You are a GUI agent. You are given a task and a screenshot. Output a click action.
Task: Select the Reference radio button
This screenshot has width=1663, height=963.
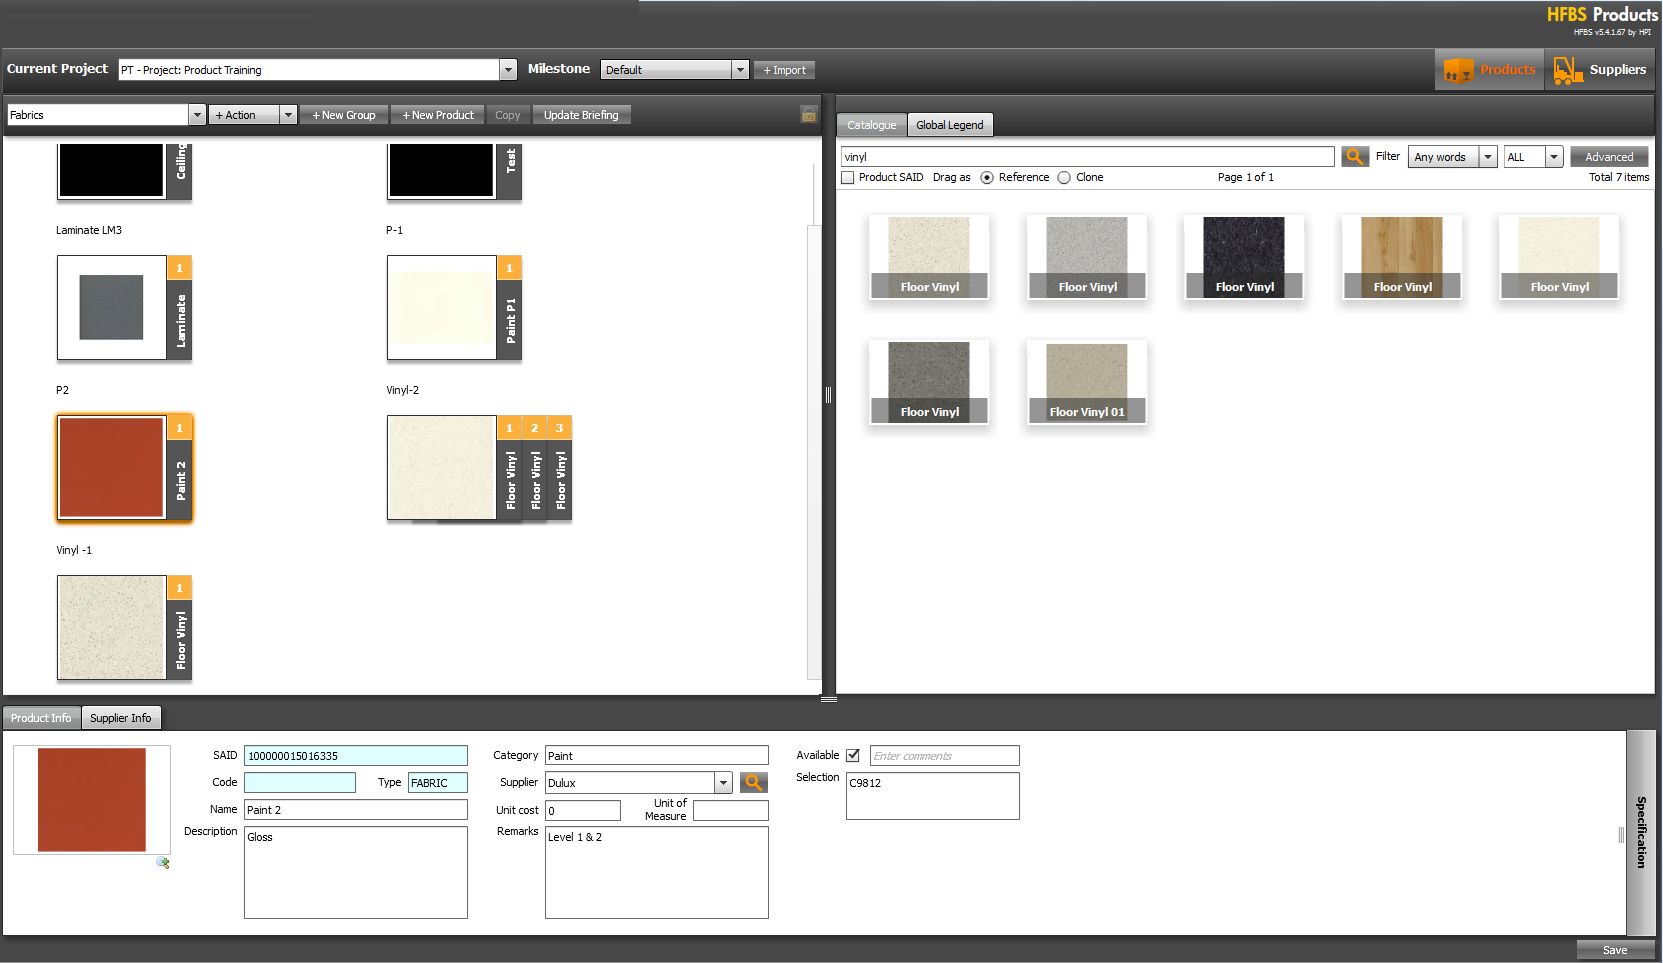tap(987, 177)
